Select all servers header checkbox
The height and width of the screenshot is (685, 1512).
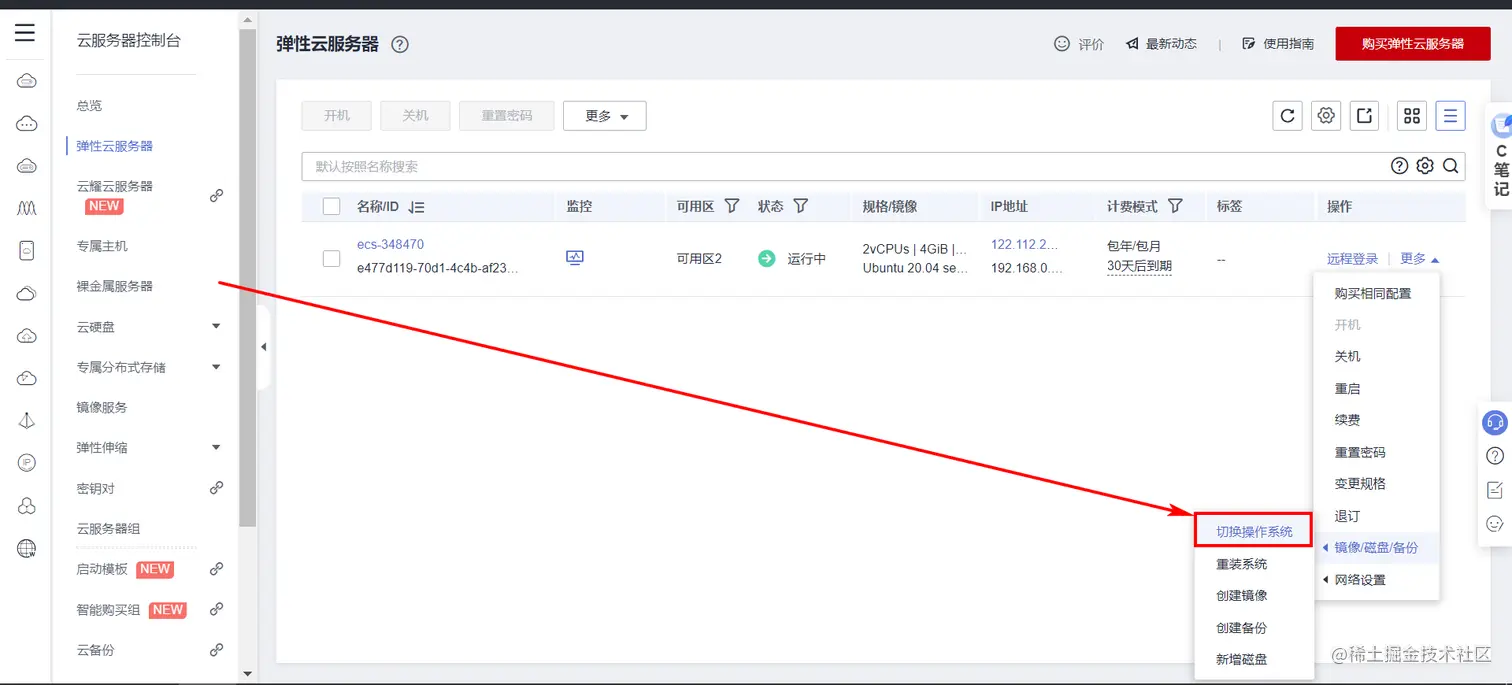[331, 207]
